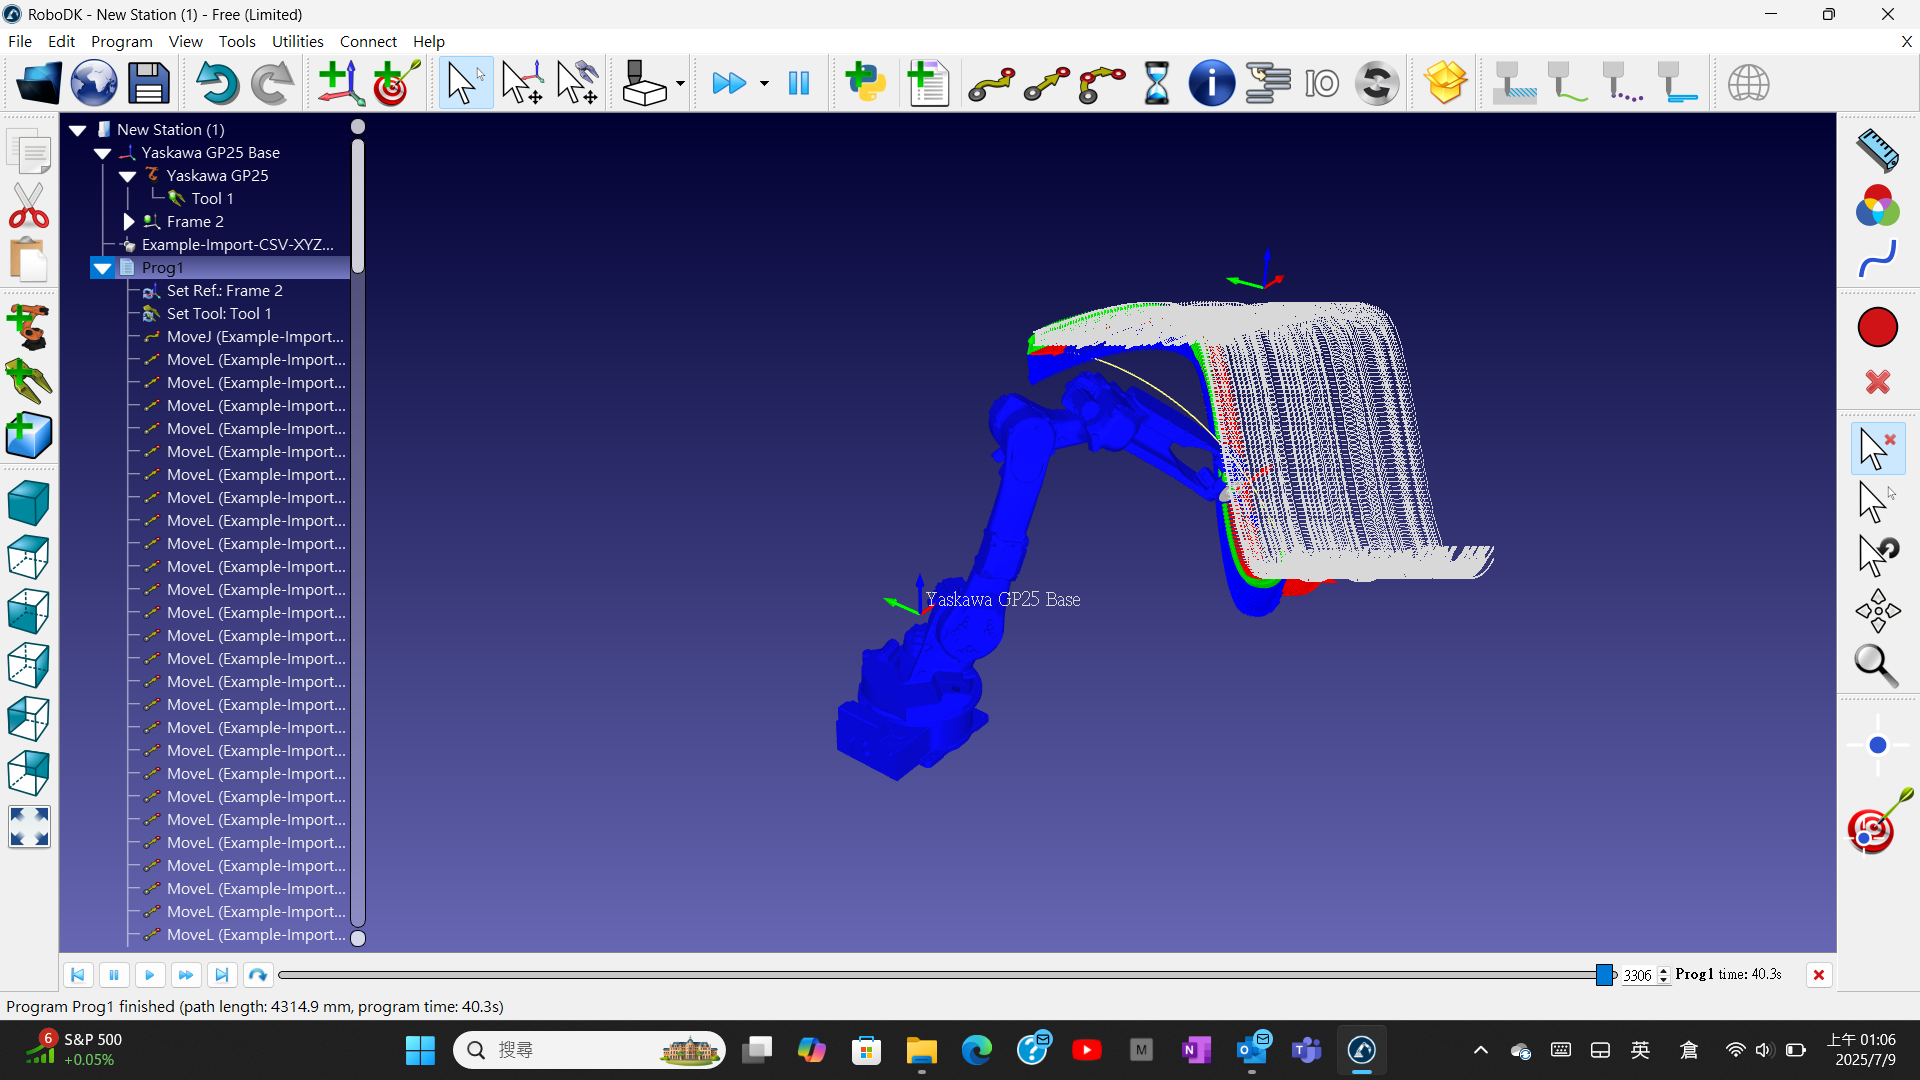Add a circular move instruction

[1101, 83]
